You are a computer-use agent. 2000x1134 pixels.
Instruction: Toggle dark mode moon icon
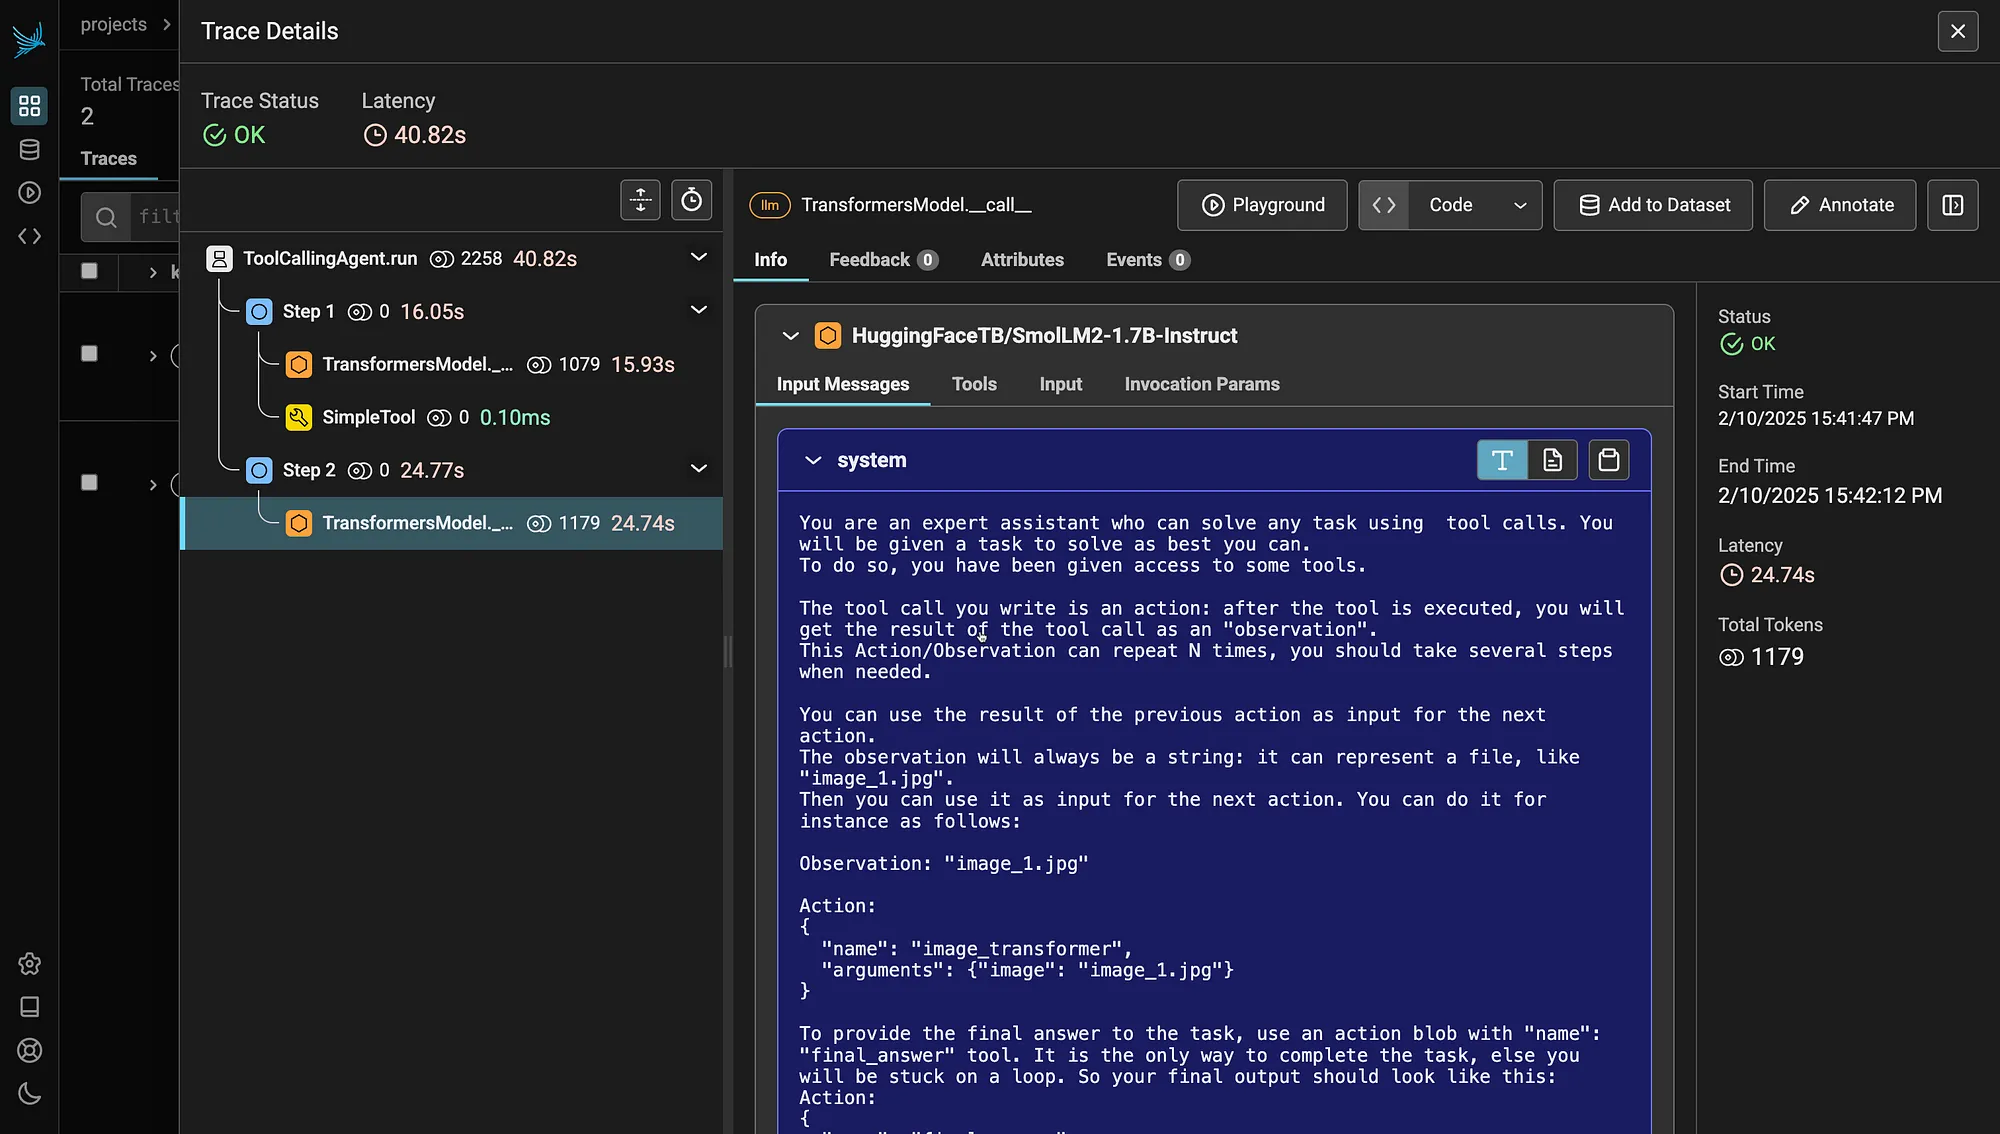click(x=29, y=1094)
